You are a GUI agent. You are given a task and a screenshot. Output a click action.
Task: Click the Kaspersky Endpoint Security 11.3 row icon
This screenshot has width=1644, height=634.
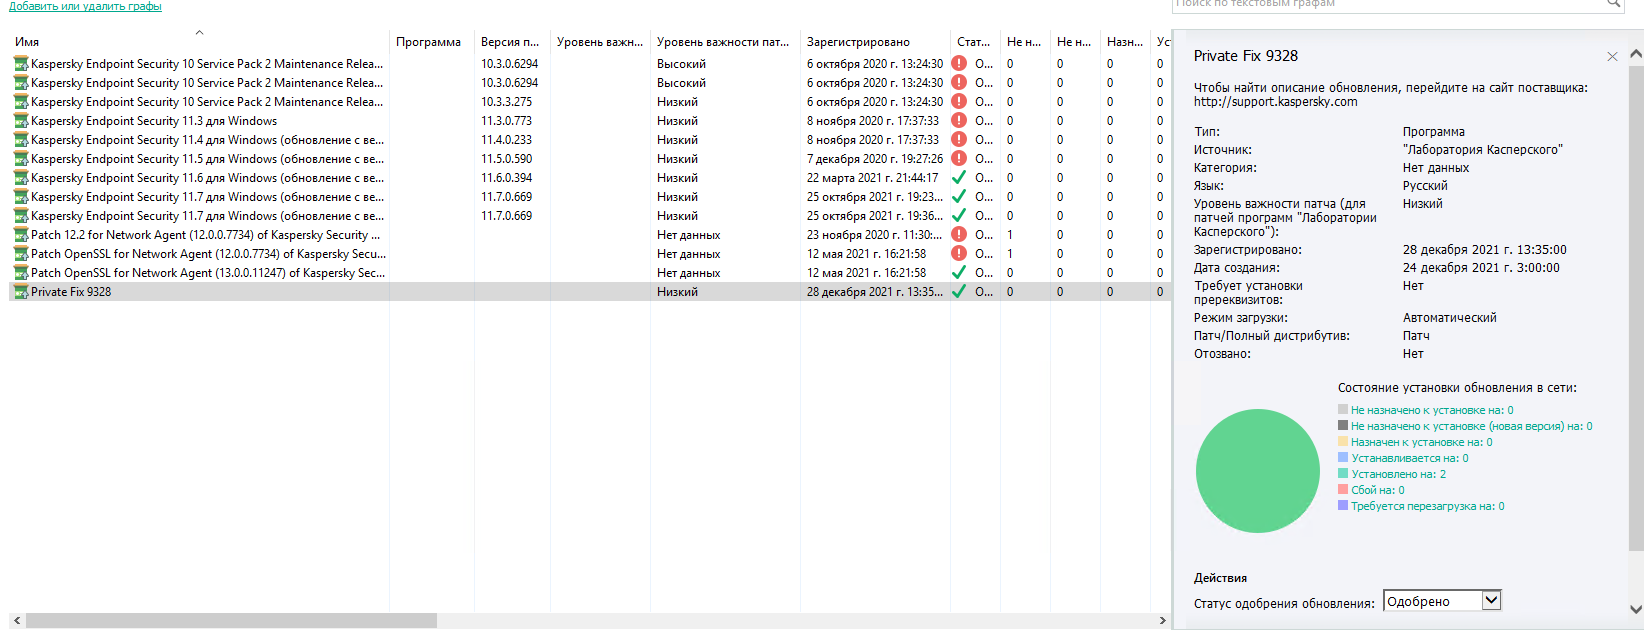point(21,121)
